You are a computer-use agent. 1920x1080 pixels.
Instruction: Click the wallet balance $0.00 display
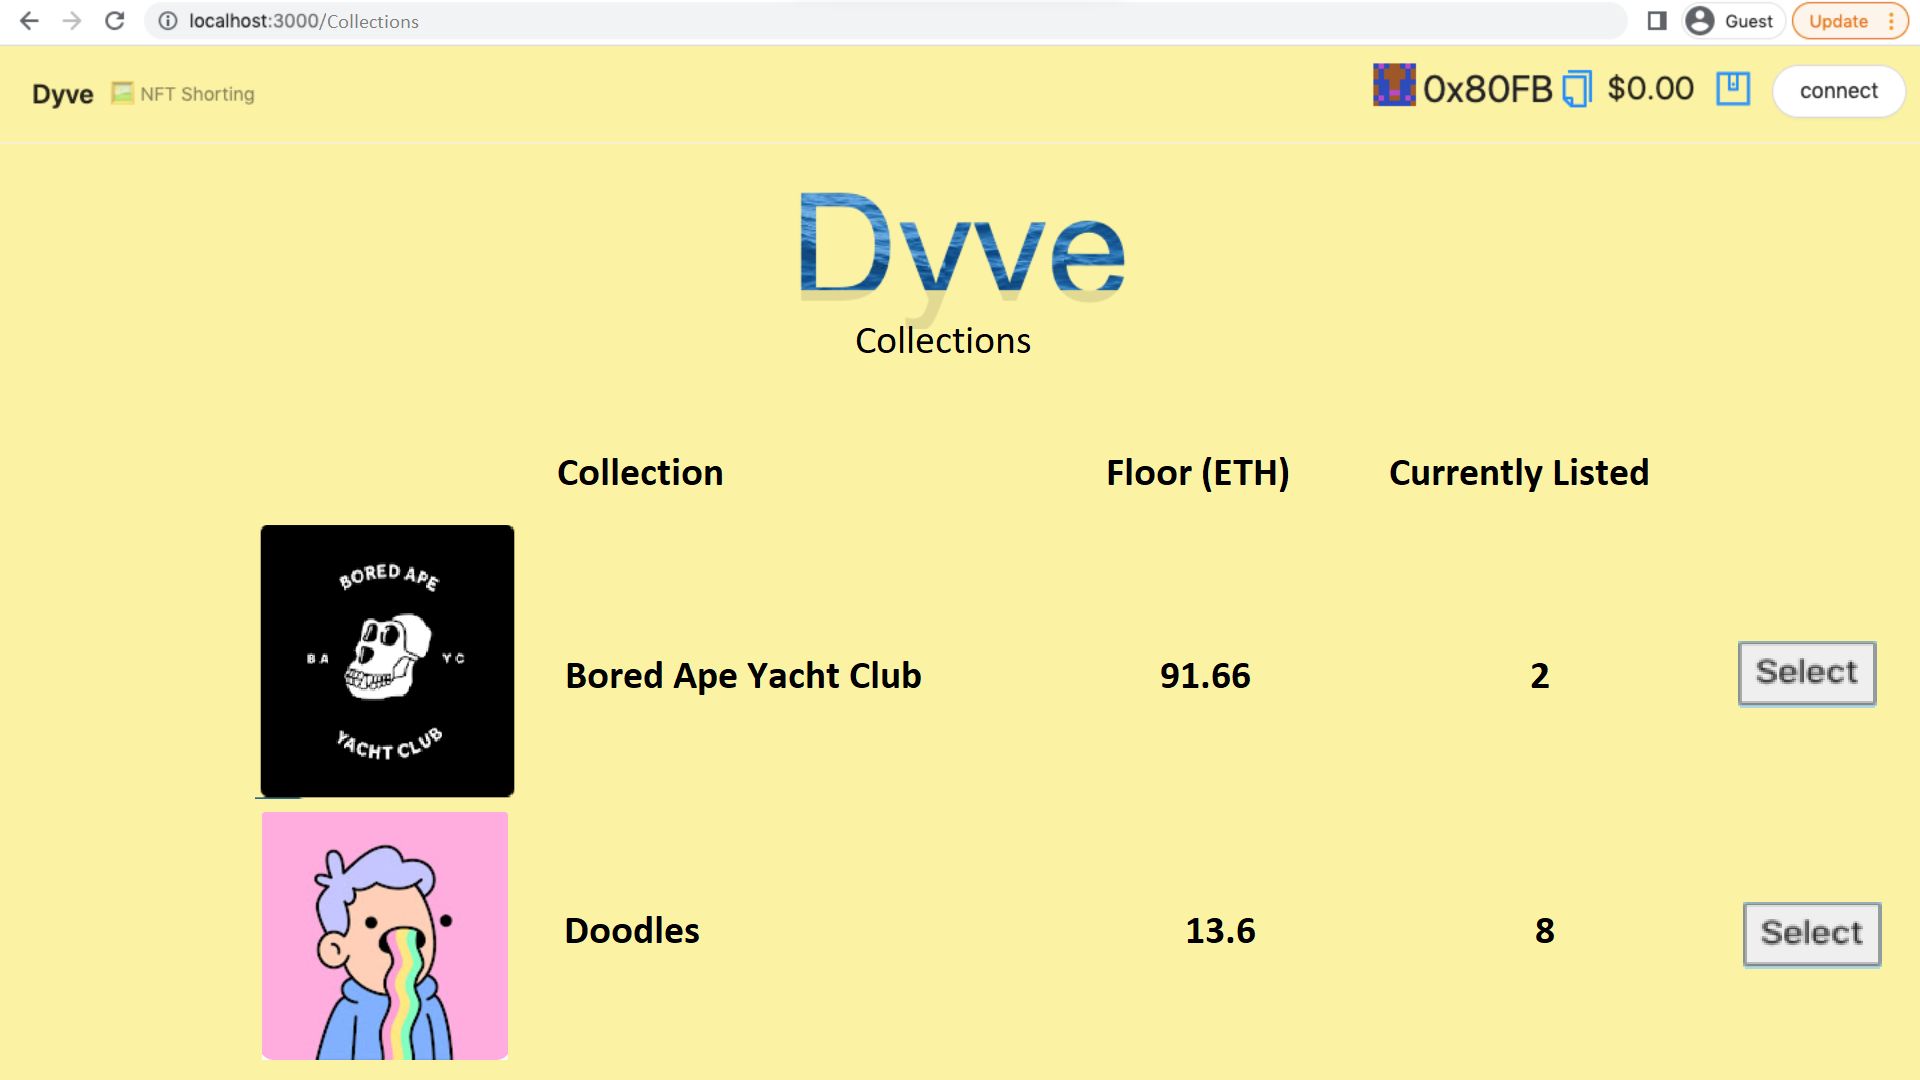pos(1652,88)
